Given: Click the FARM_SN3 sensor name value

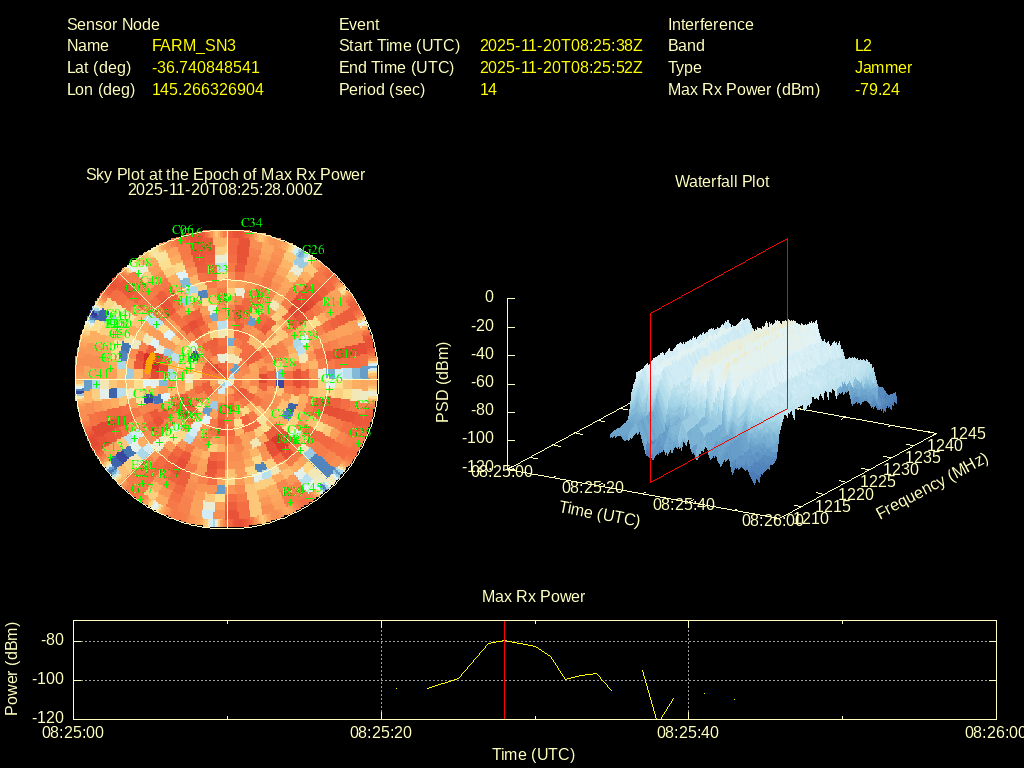Looking at the screenshot, I should (193, 45).
